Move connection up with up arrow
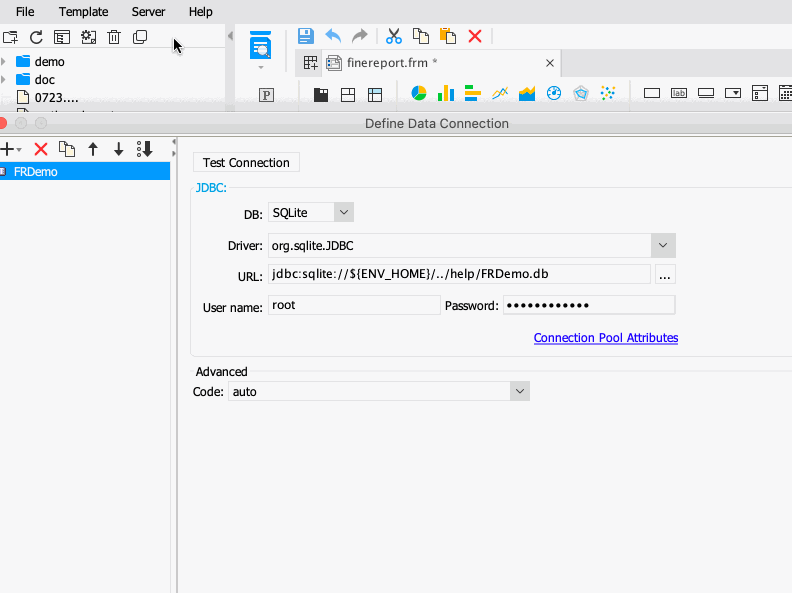 [93, 149]
